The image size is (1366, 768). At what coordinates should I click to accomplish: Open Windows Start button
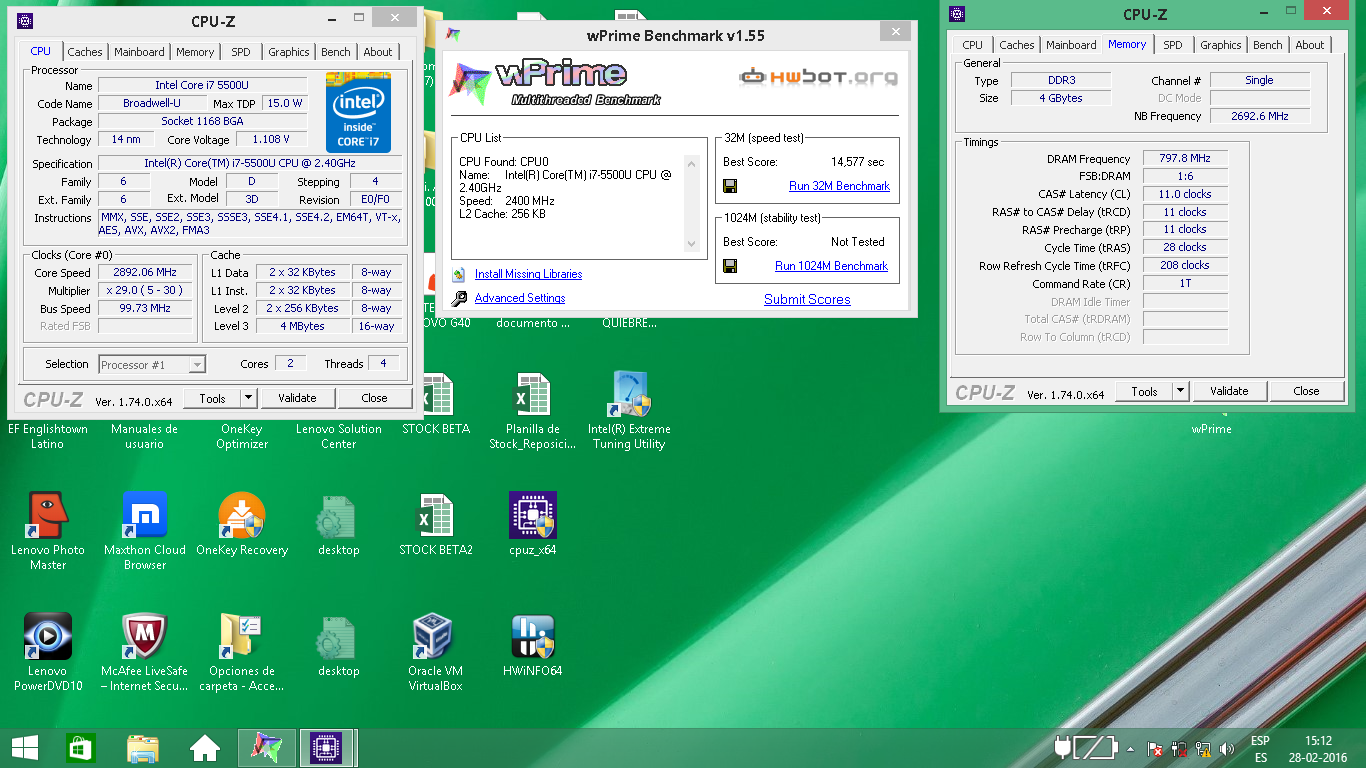[x=24, y=748]
